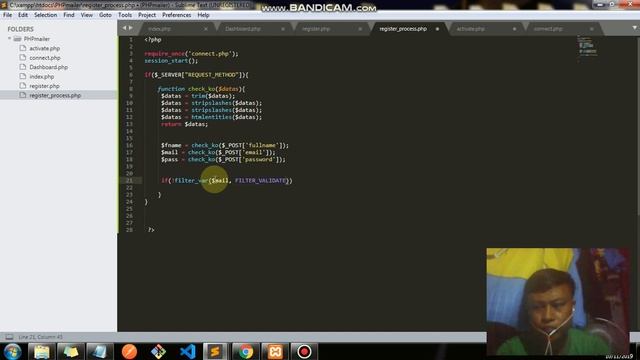
Task: Open the View menu
Action: click(x=87, y=15)
